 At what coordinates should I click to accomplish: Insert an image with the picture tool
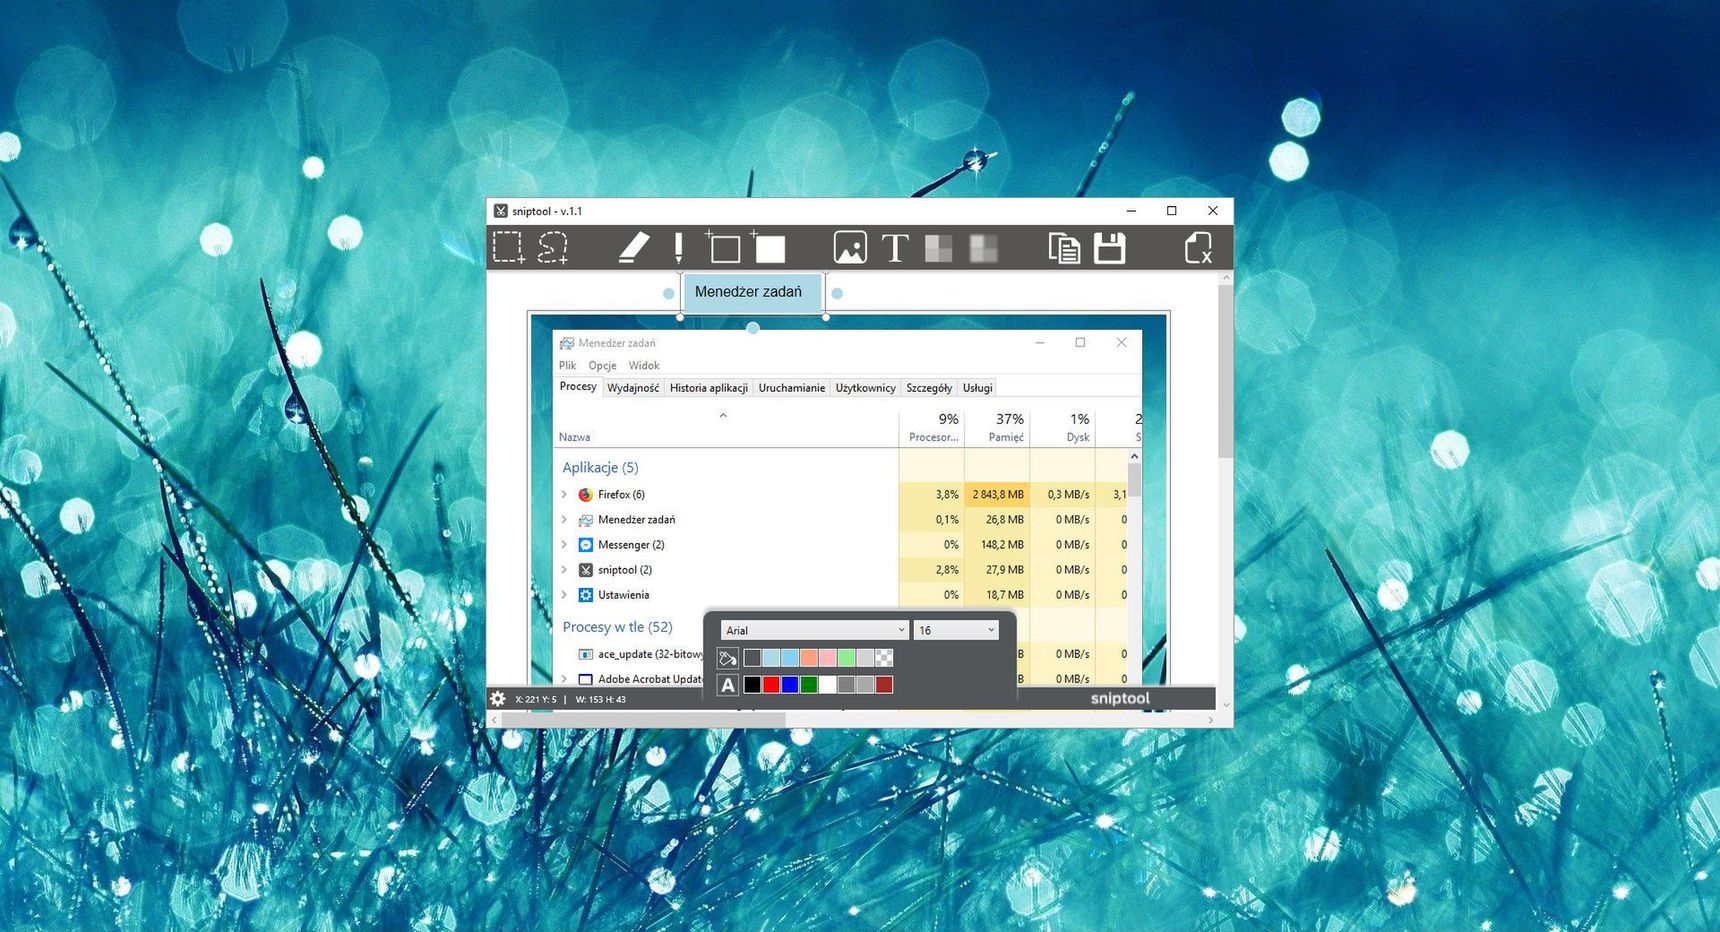850,247
